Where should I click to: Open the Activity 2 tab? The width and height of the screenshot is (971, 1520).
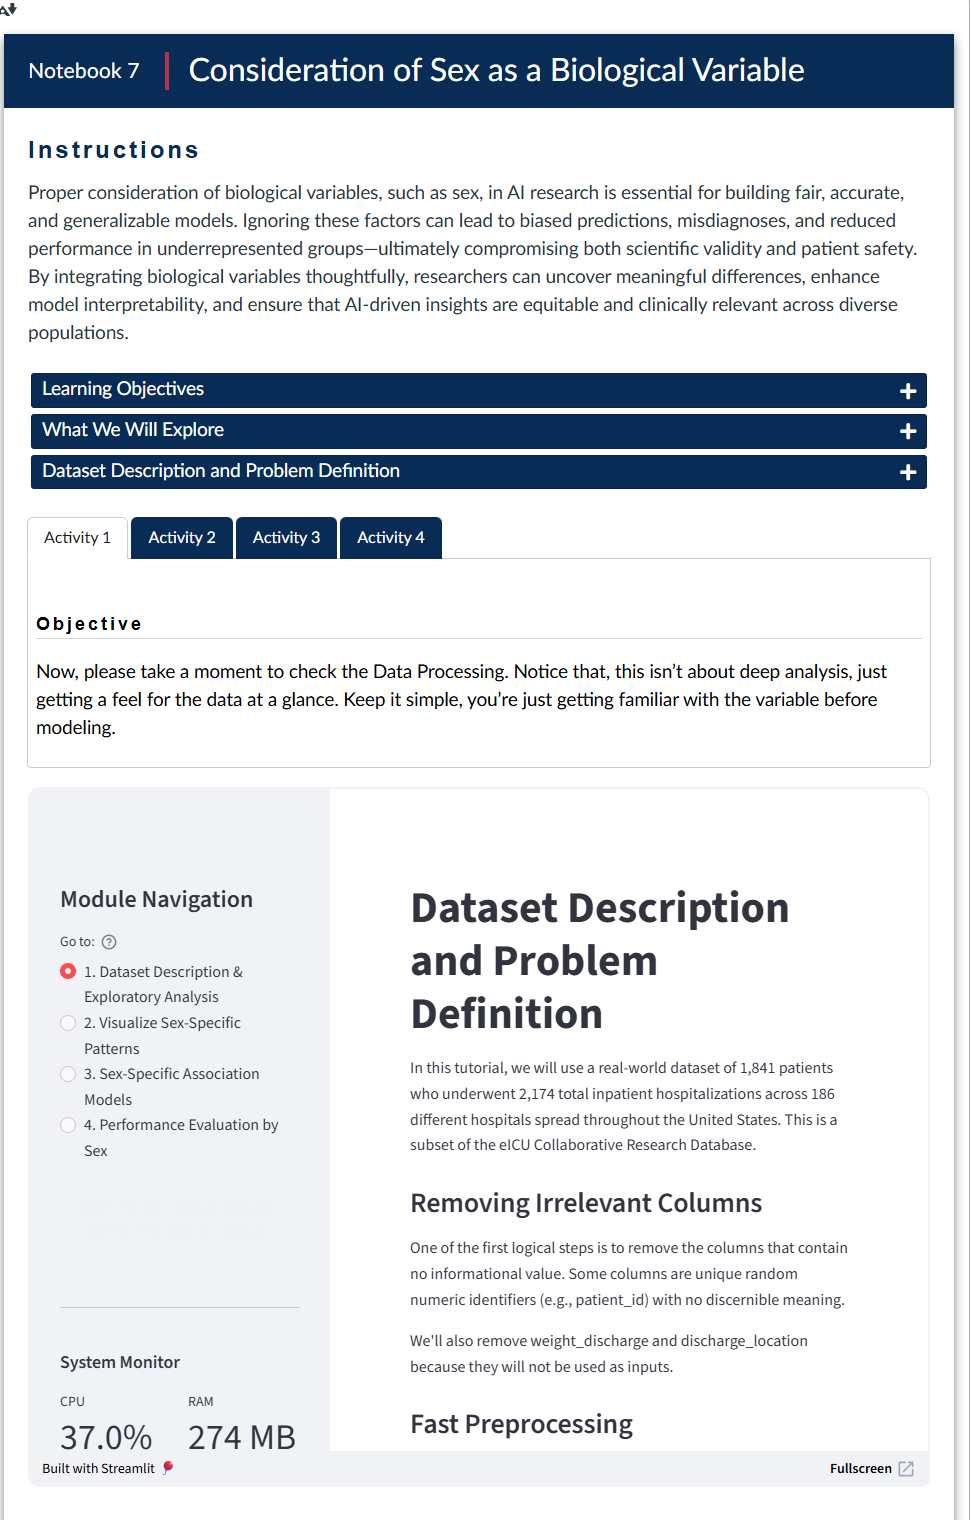pyautogui.click(x=182, y=538)
